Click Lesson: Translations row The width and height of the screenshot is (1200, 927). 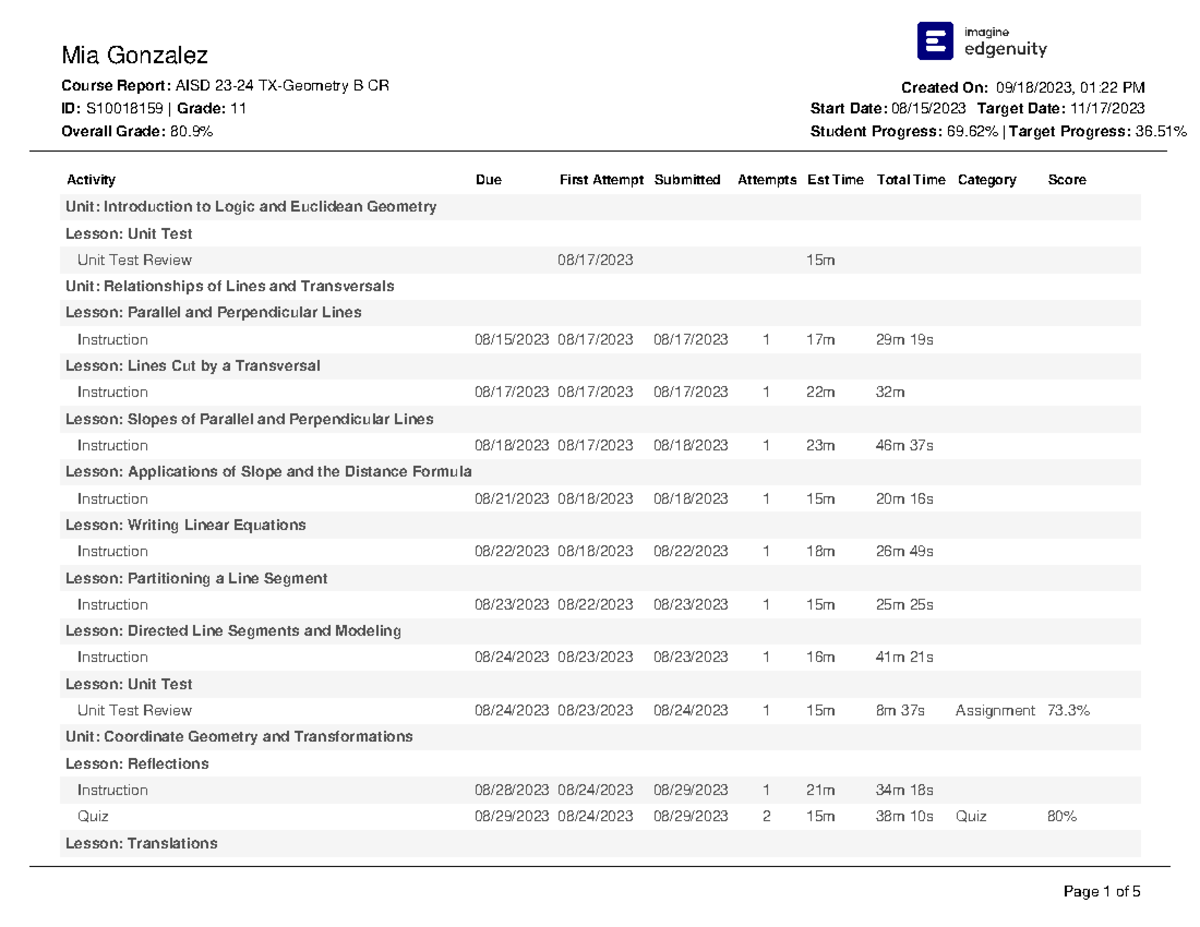coord(601,843)
